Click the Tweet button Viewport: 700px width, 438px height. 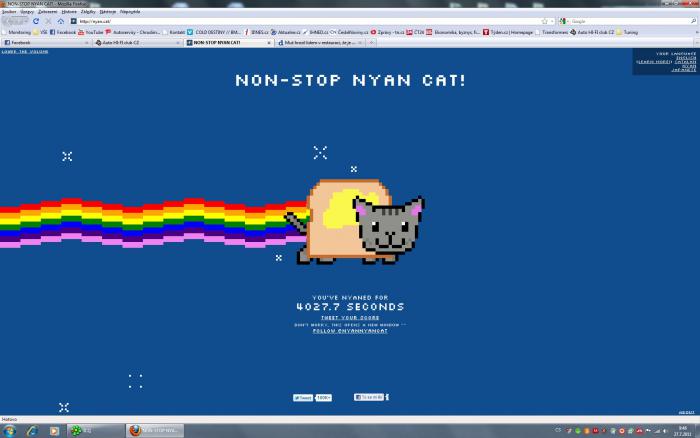(x=303, y=397)
